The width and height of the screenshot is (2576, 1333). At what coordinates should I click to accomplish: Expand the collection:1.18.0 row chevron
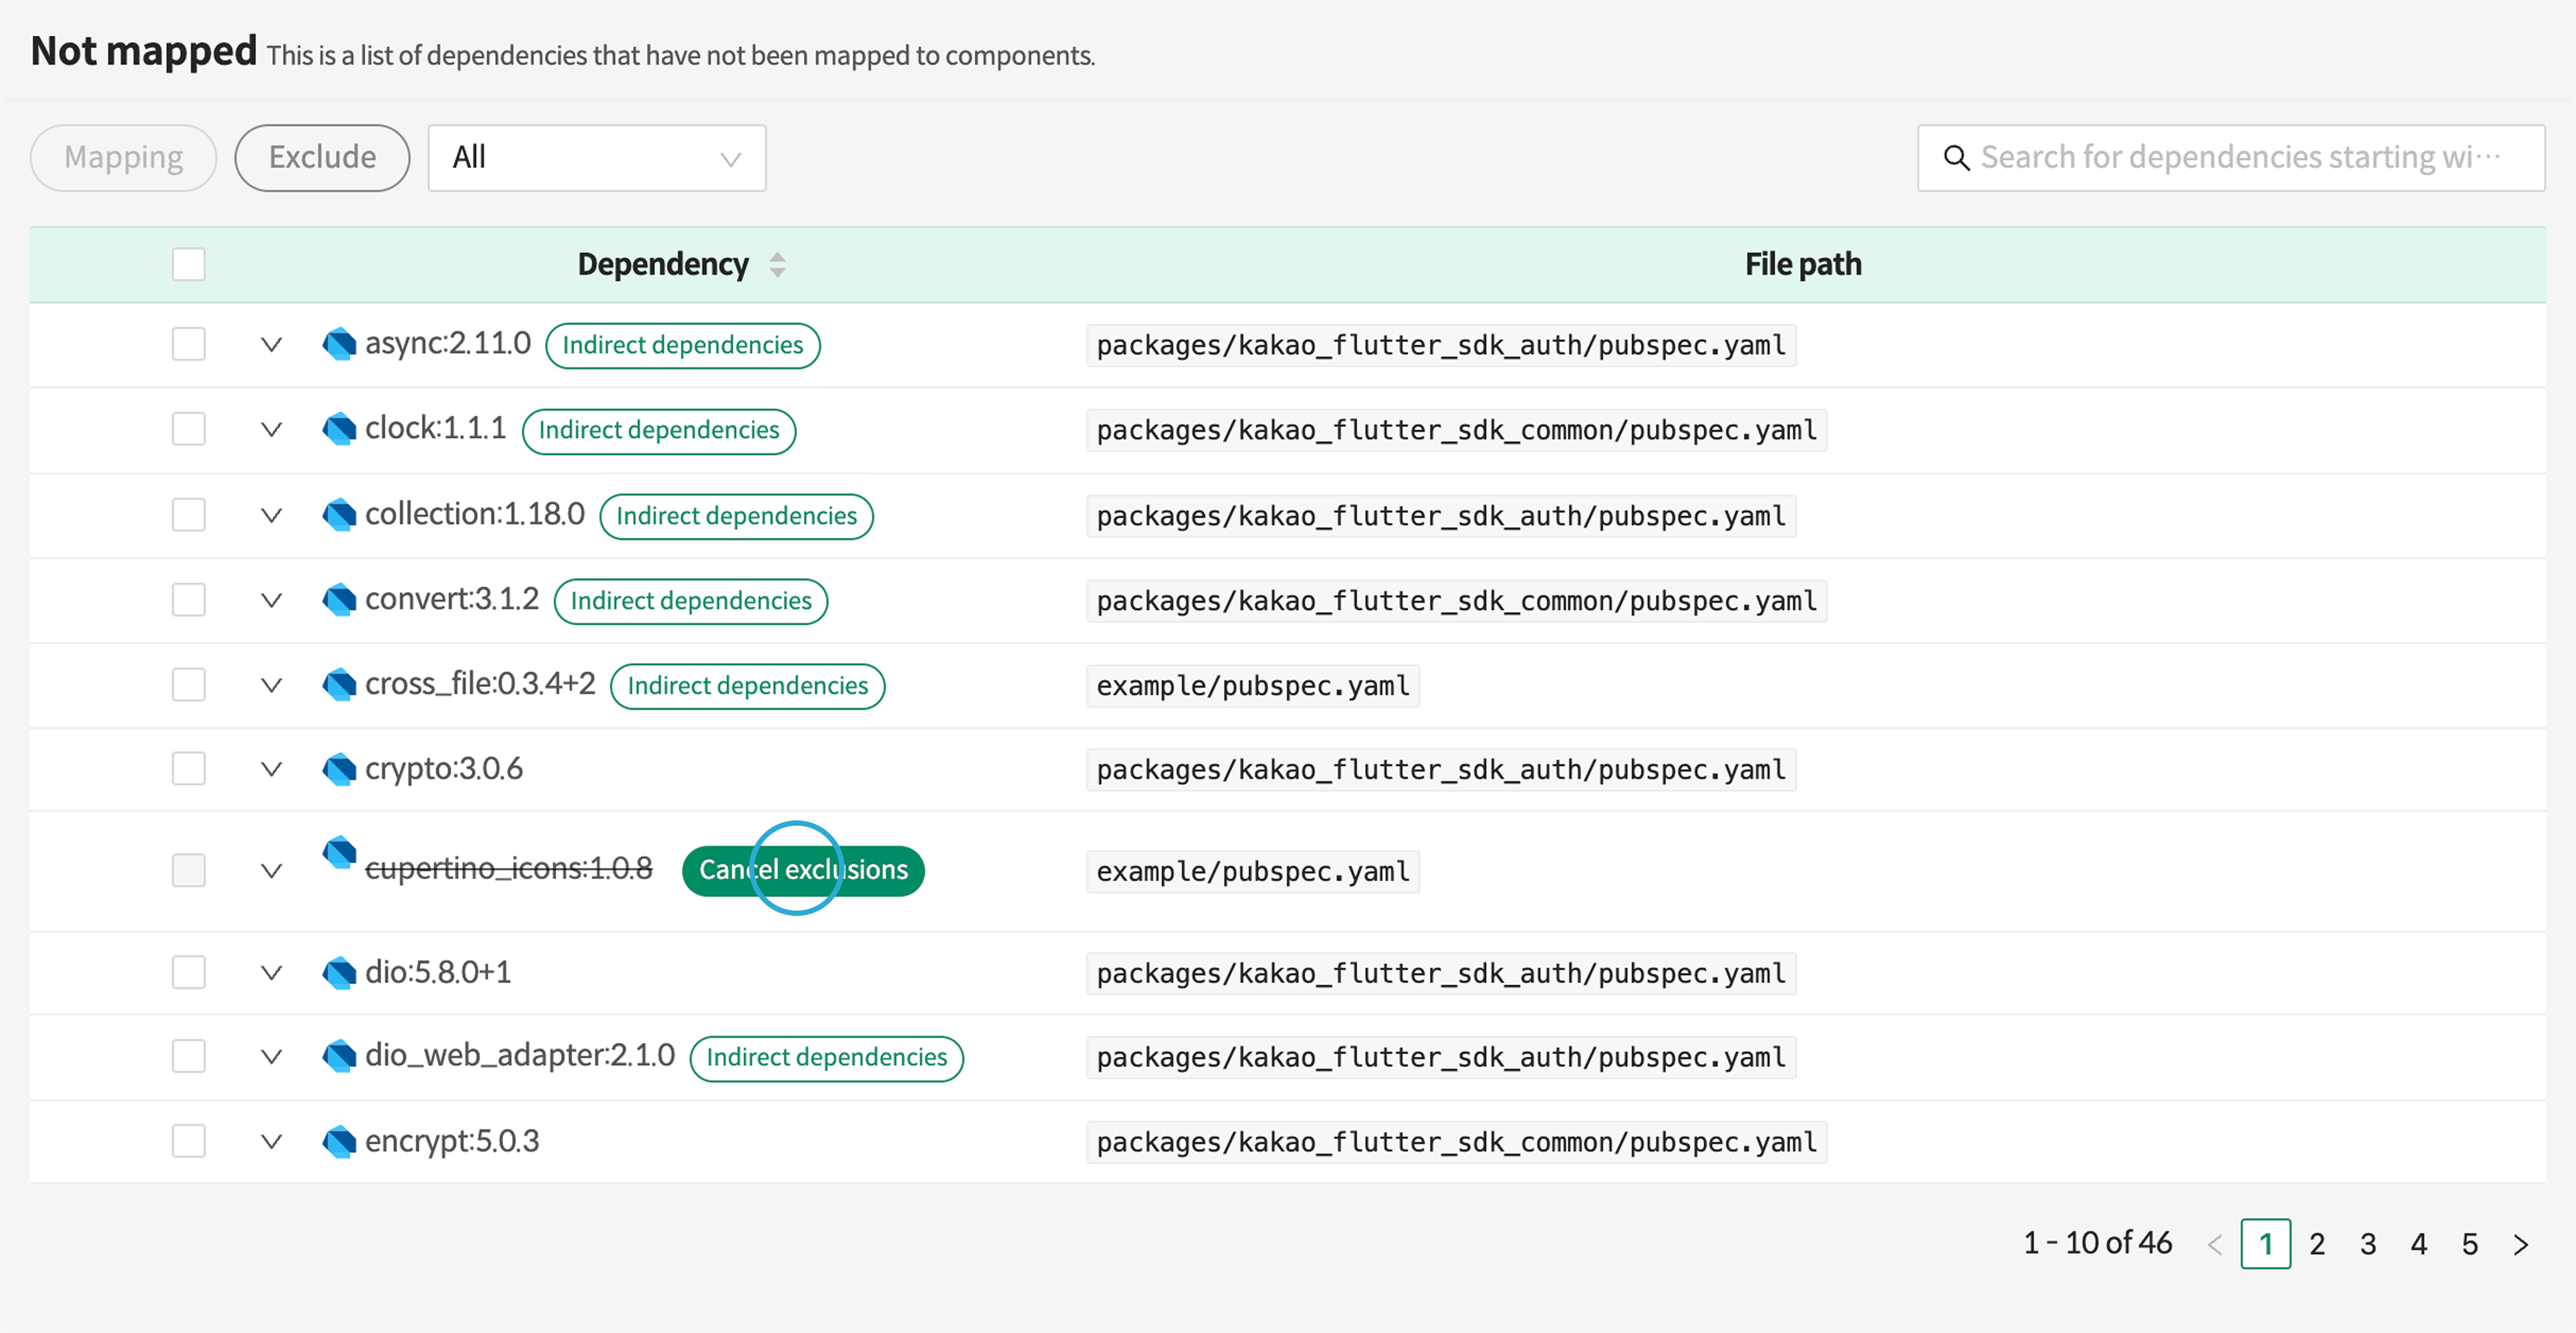271,515
